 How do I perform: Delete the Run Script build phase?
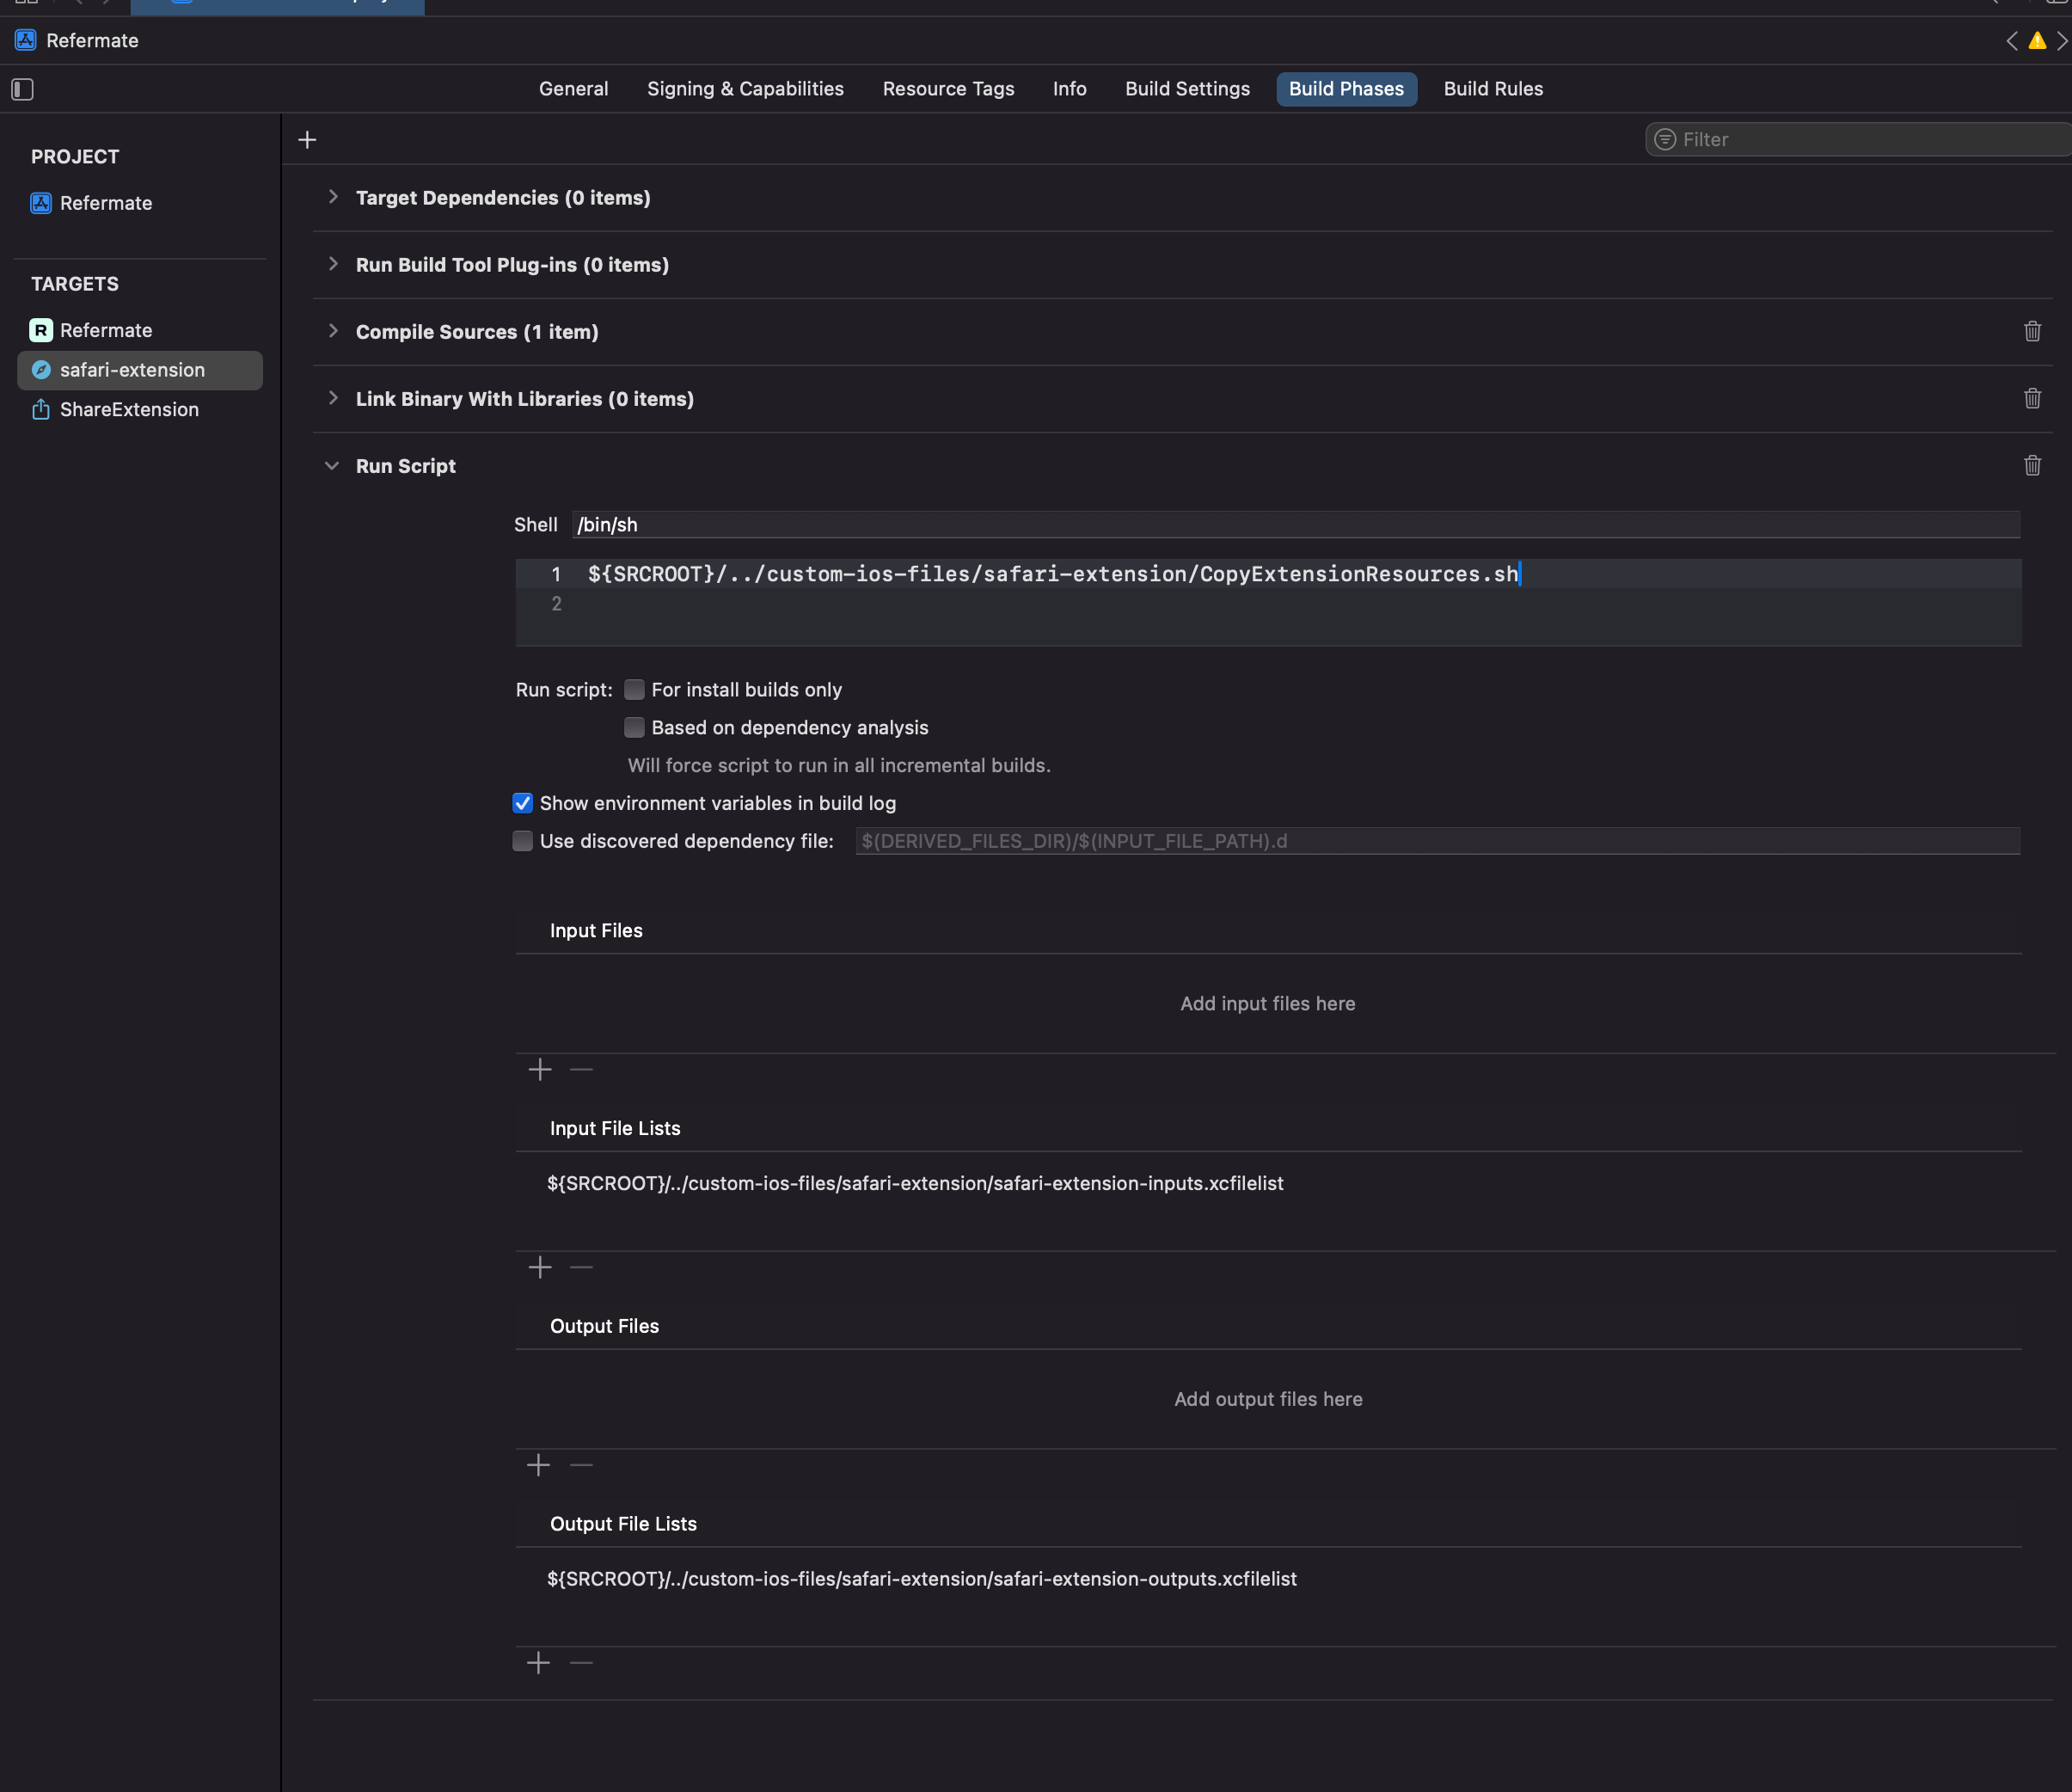[2032, 466]
